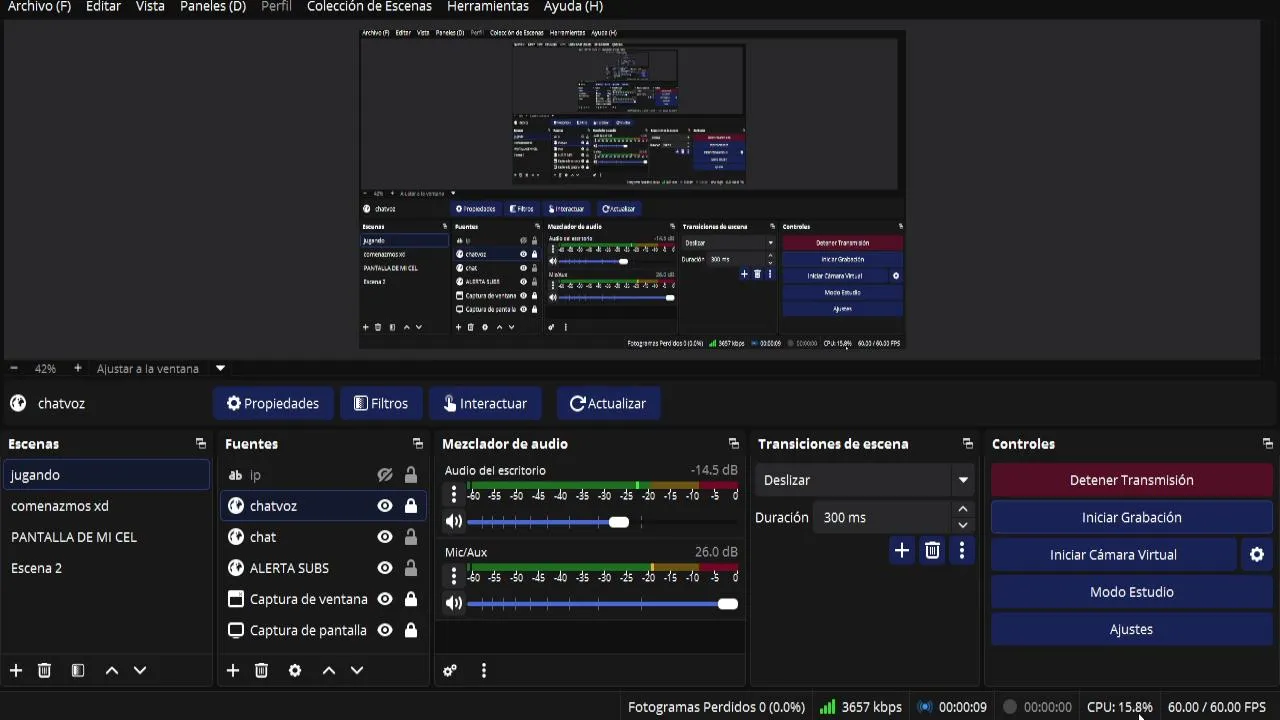This screenshot has width=1280, height=720.
Task: Open scene filters icon in Escenas panel
Action: [x=78, y=670]
